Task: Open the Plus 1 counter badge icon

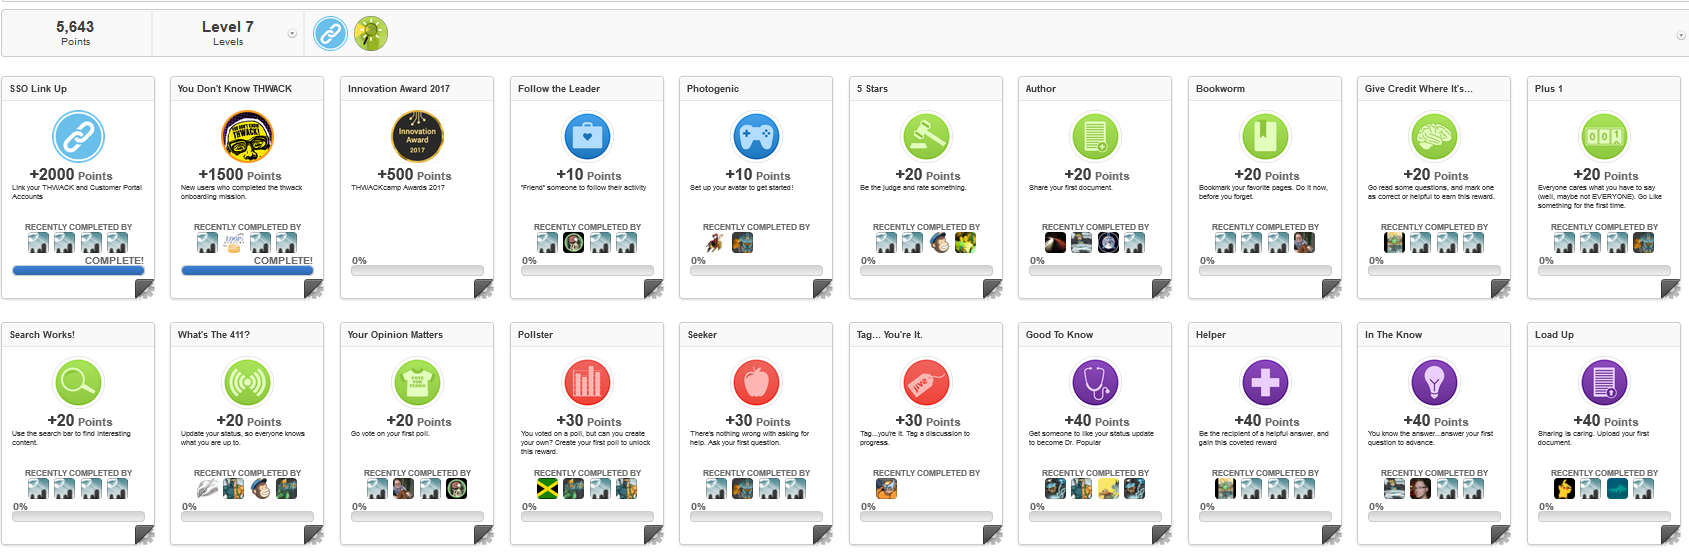Action: click(1604, 136)
